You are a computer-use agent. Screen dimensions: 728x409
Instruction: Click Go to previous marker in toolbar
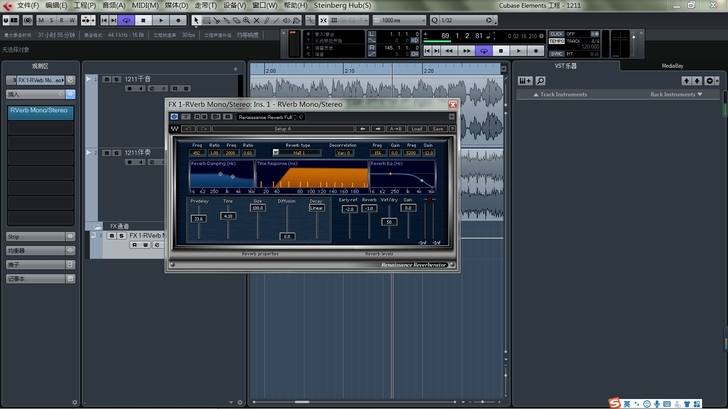tap(104, 20)
